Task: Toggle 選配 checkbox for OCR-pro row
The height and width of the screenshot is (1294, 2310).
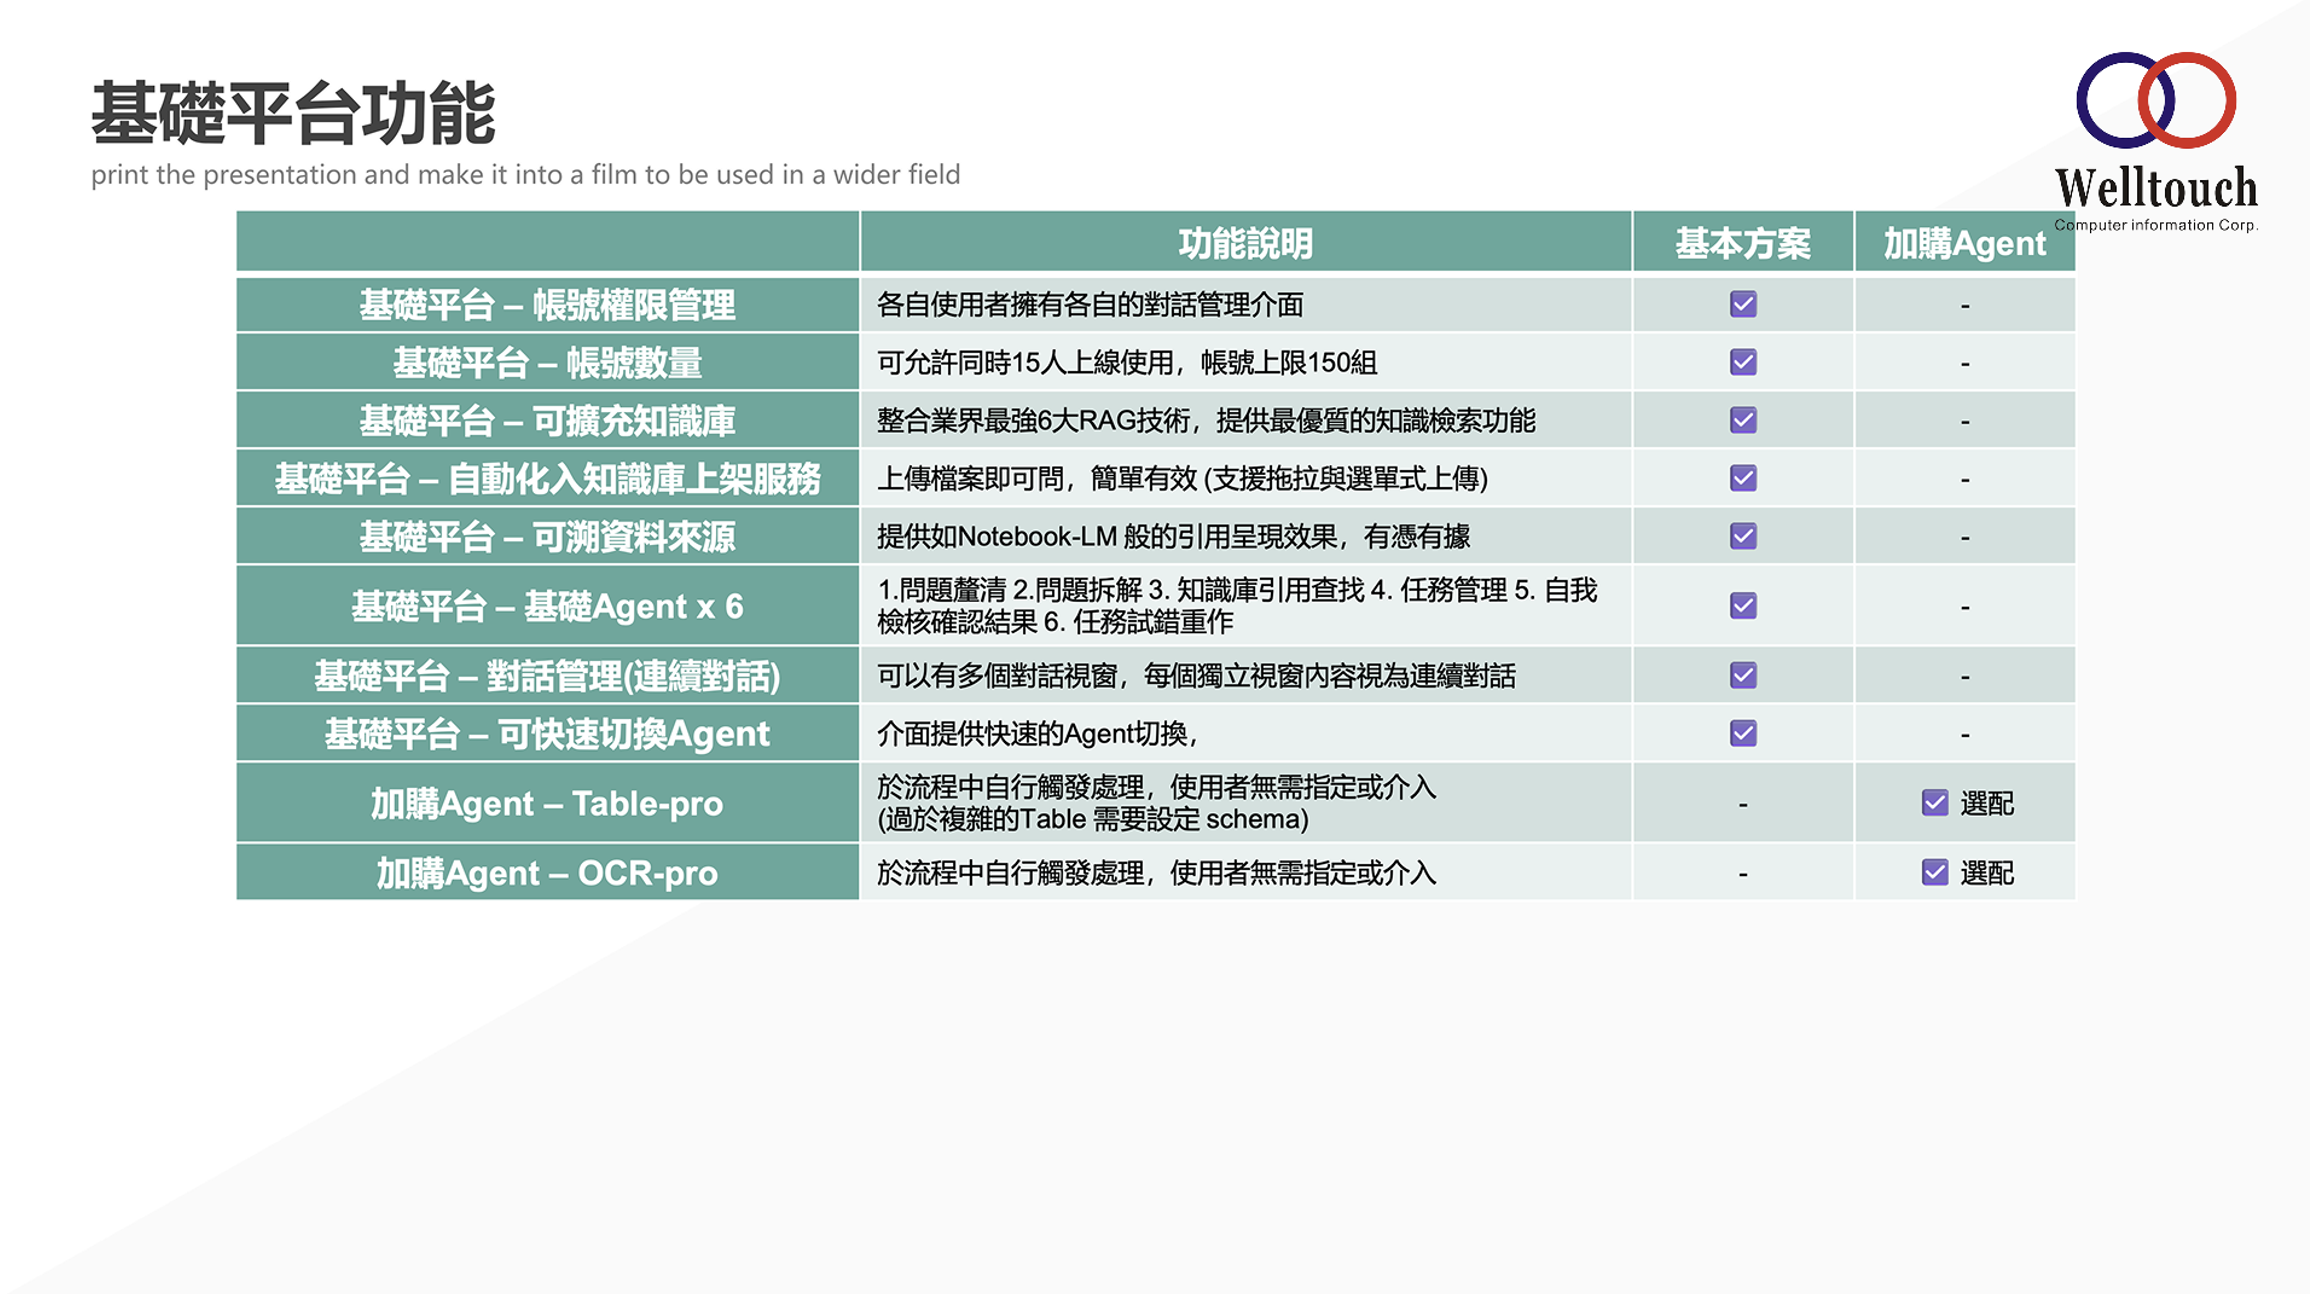Action: pos(1934,872)
